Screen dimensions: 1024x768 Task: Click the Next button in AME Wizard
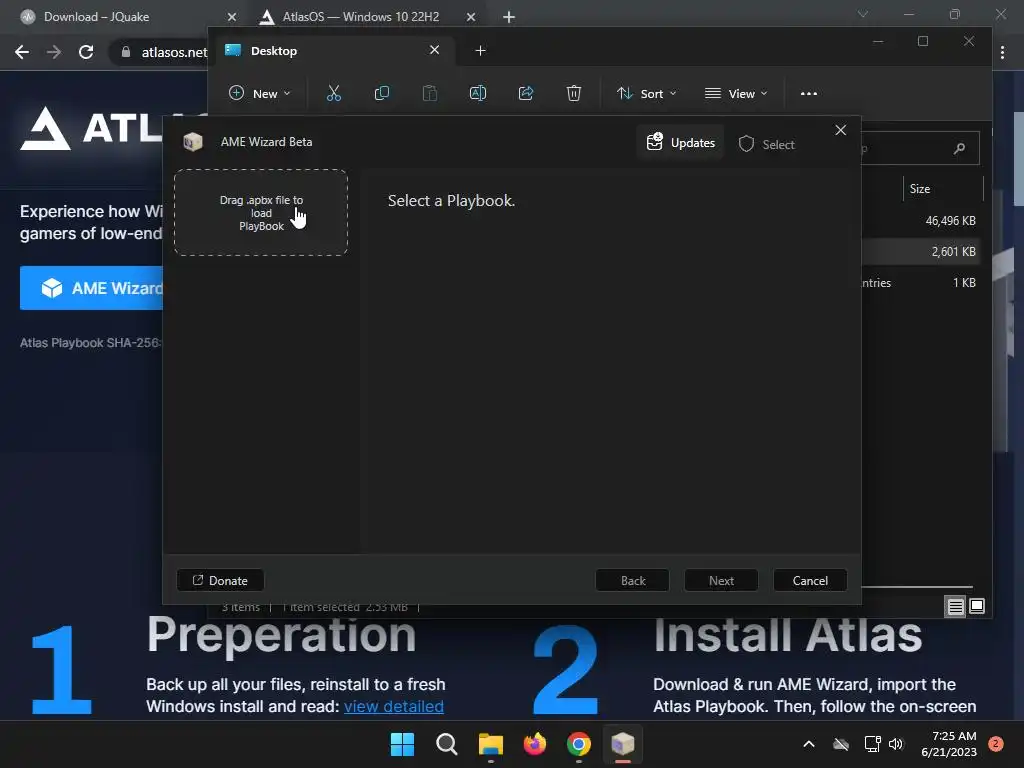pyautogui.click(x=721, y=580)
